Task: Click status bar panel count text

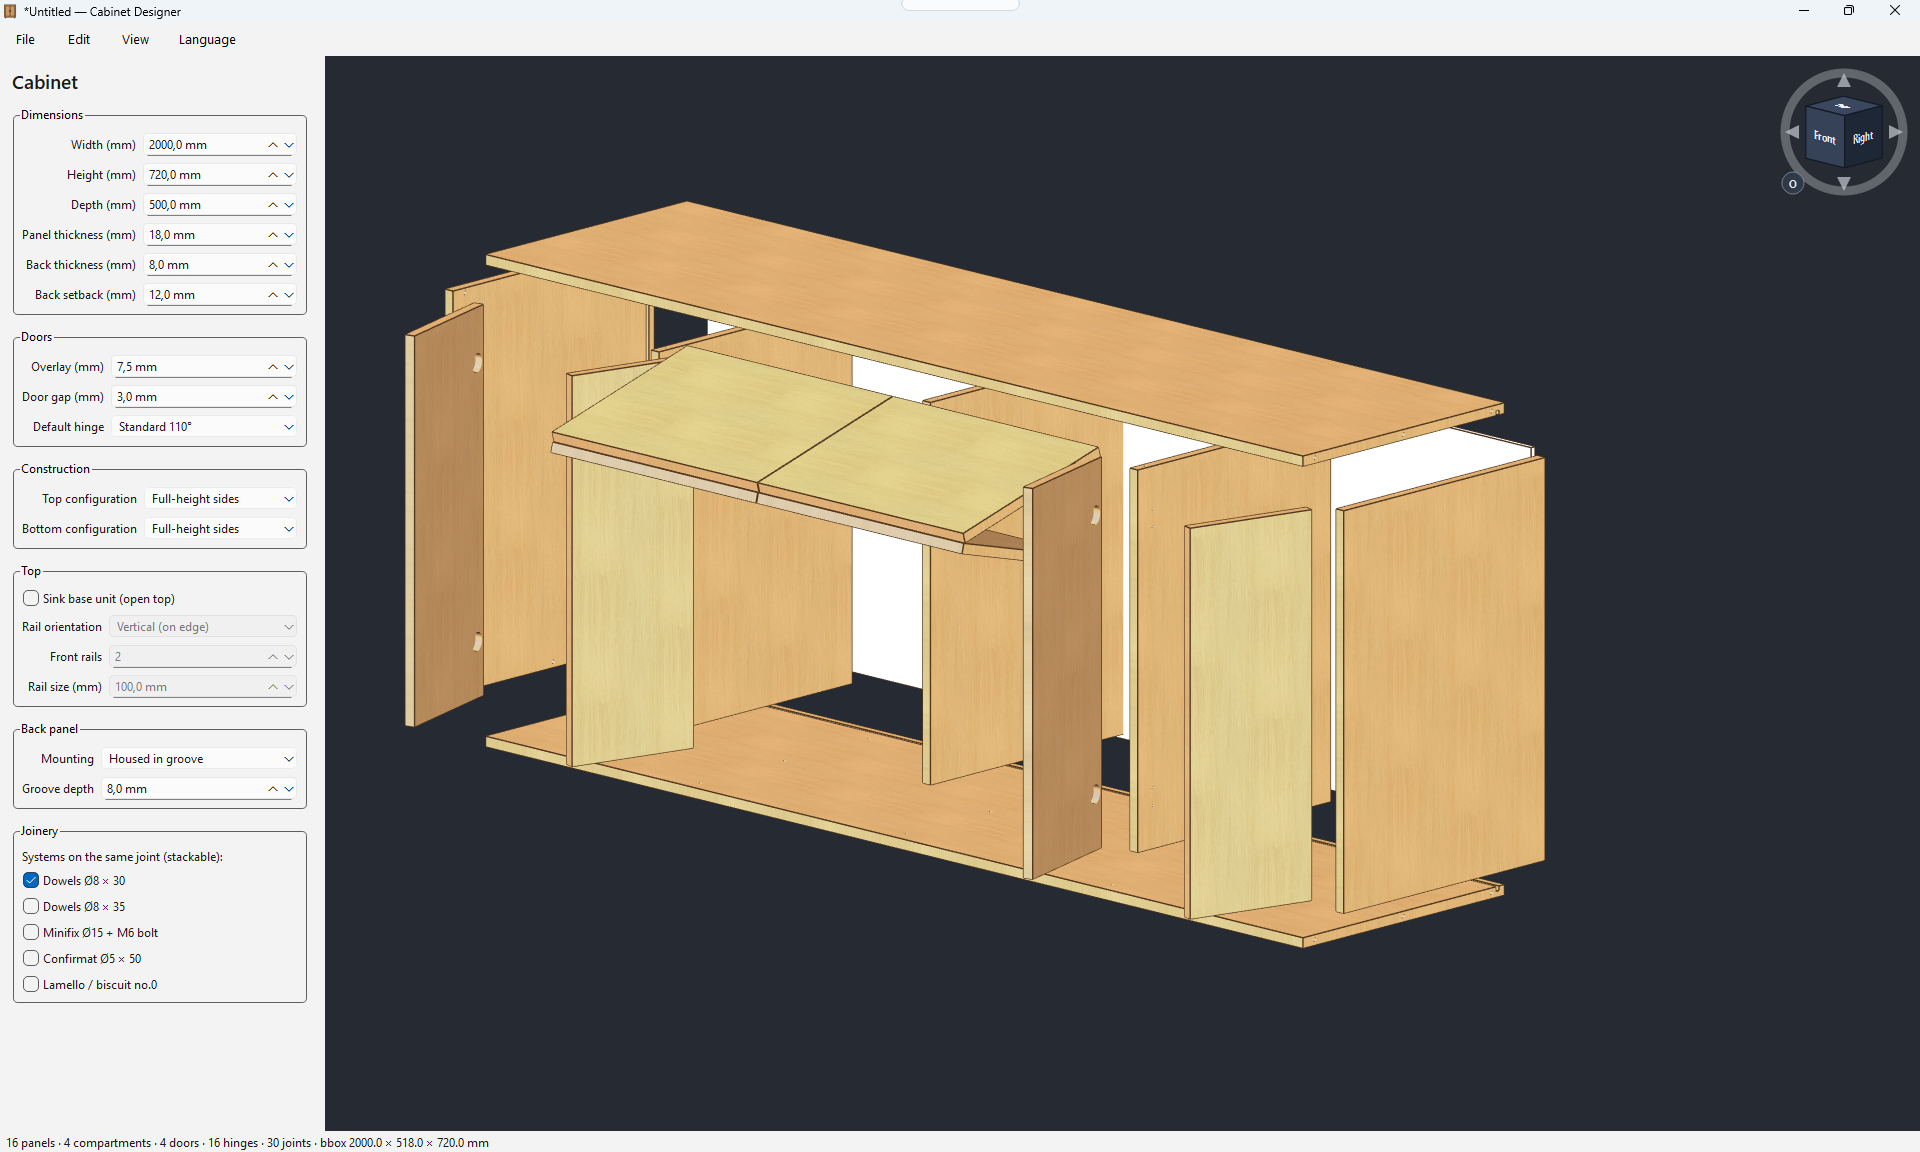Action: (31, 1143)
